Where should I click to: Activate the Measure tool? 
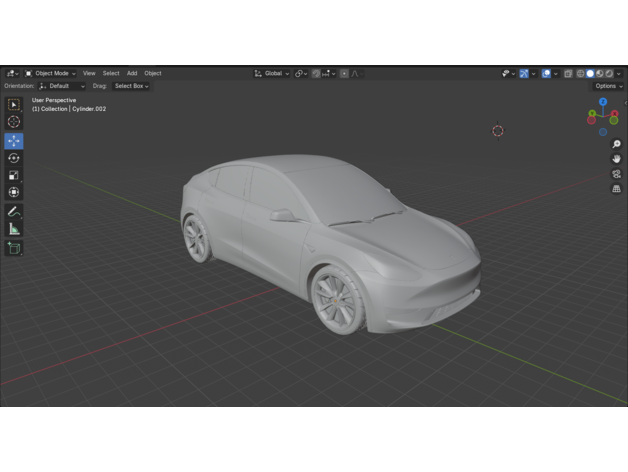[x=14, y=229]
